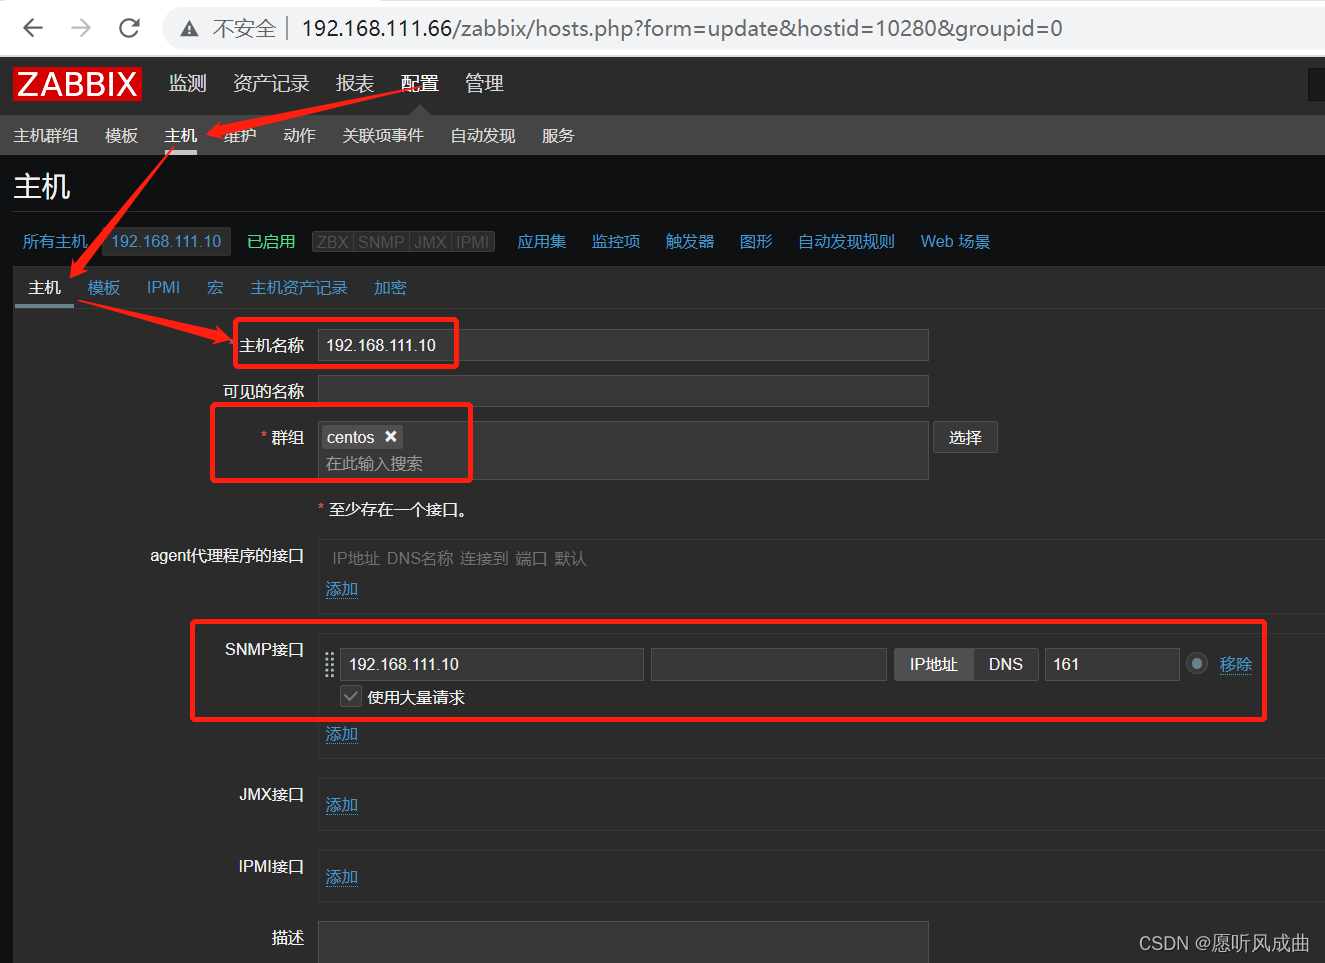Click the group search input 在此输入搜索
This screenshot has width=1325, height=963.
click(x=374, y=463)
